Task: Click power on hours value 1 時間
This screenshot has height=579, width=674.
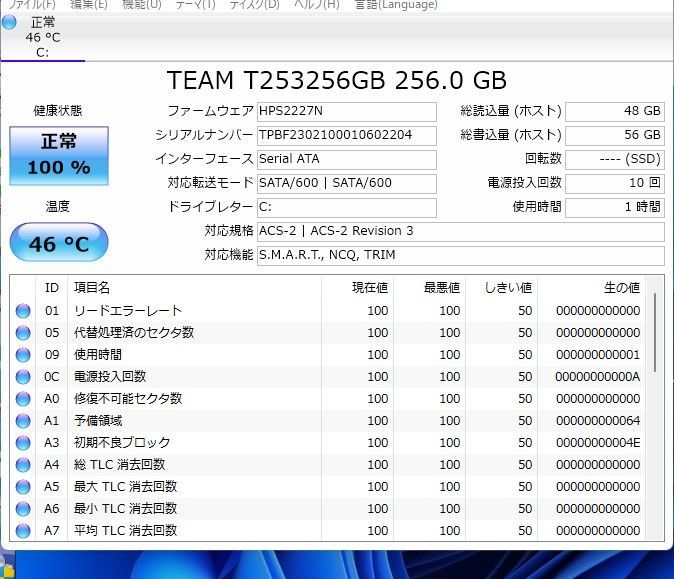Action: click(615, 208)
